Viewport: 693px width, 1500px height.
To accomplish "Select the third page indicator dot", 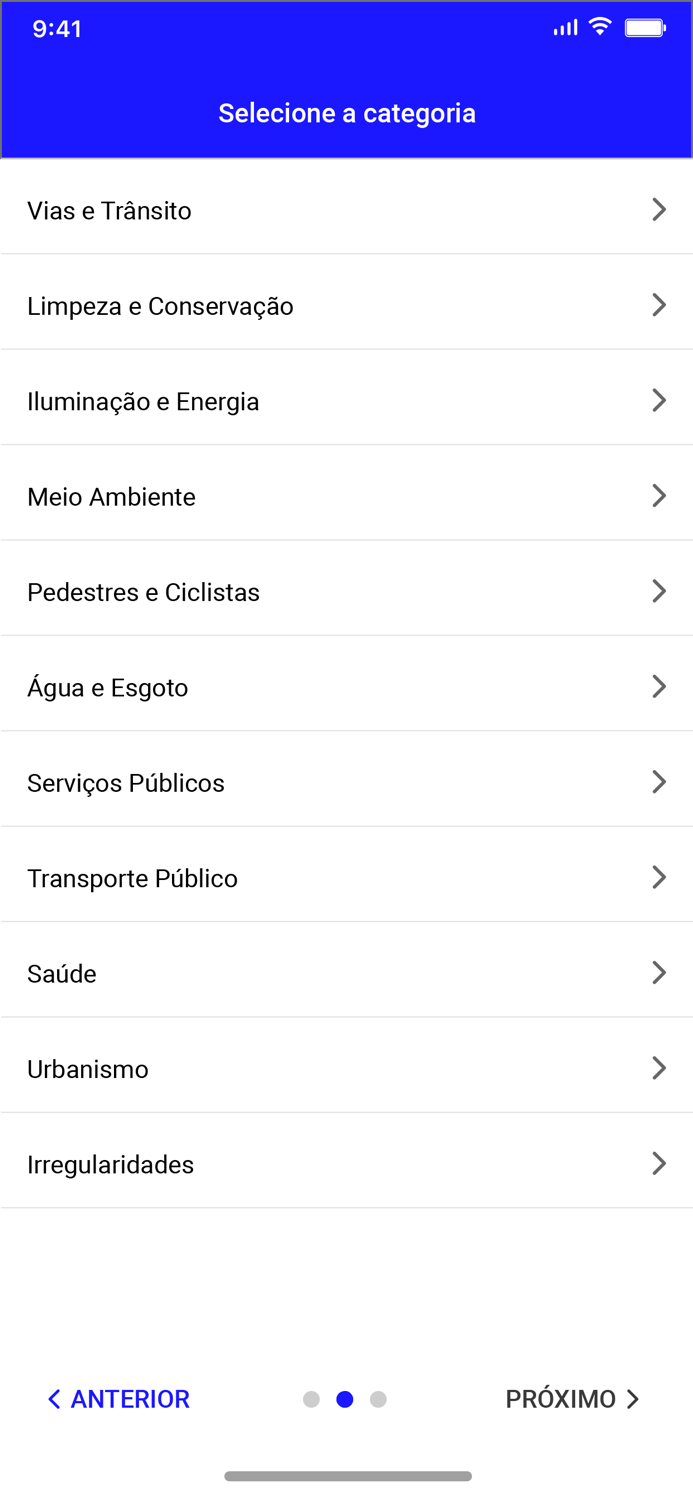I will [378, 1399].
